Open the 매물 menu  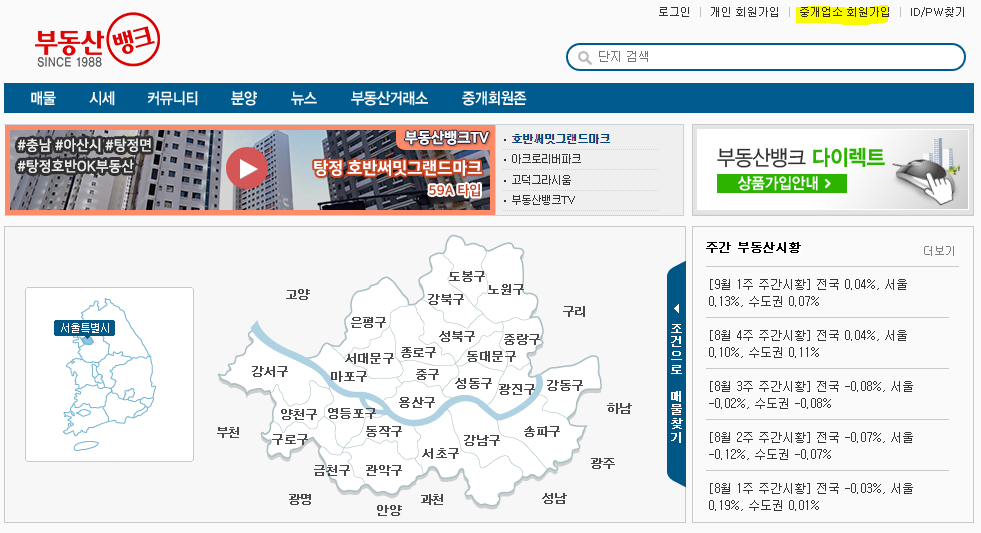[43, 98]
